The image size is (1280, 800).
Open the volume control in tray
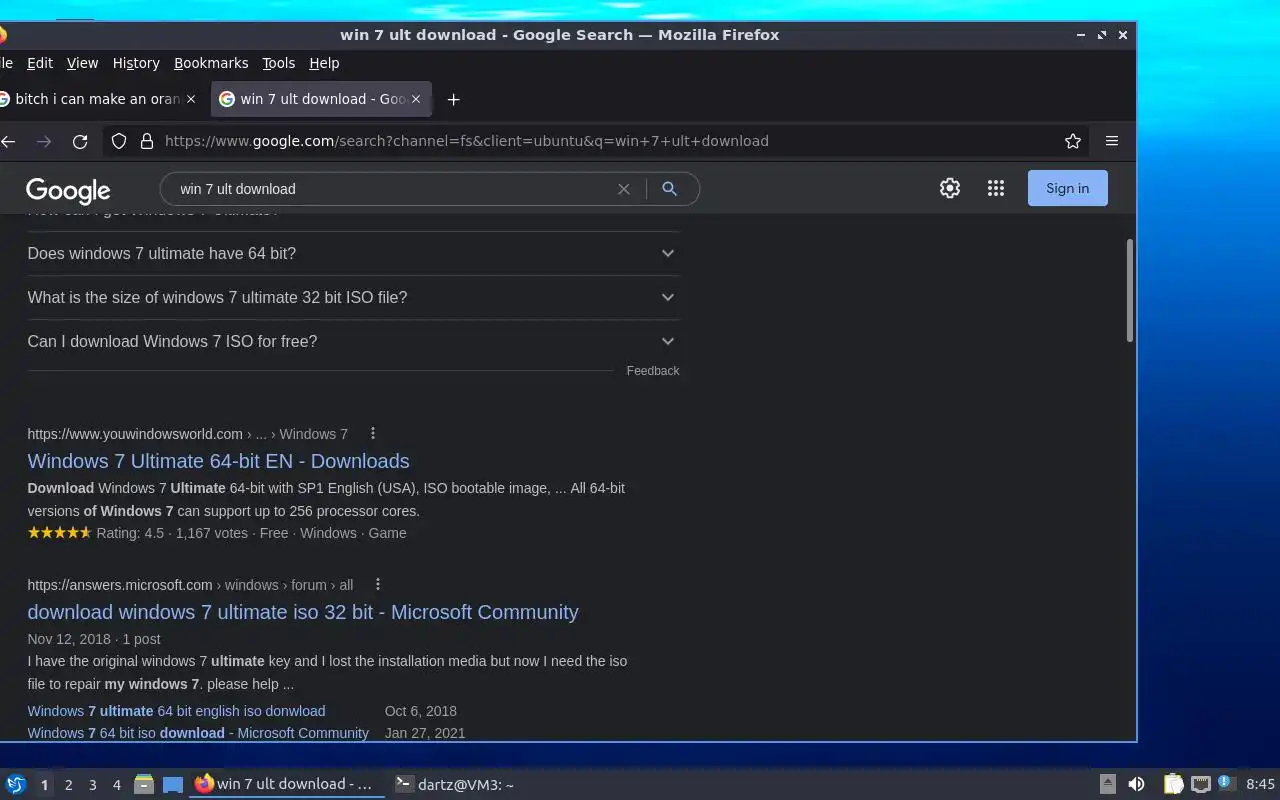point(1136,784)
